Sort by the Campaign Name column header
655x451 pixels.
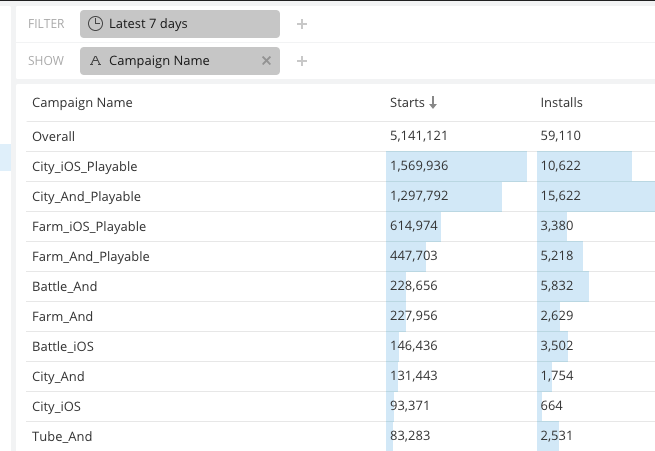click(82, 103)
